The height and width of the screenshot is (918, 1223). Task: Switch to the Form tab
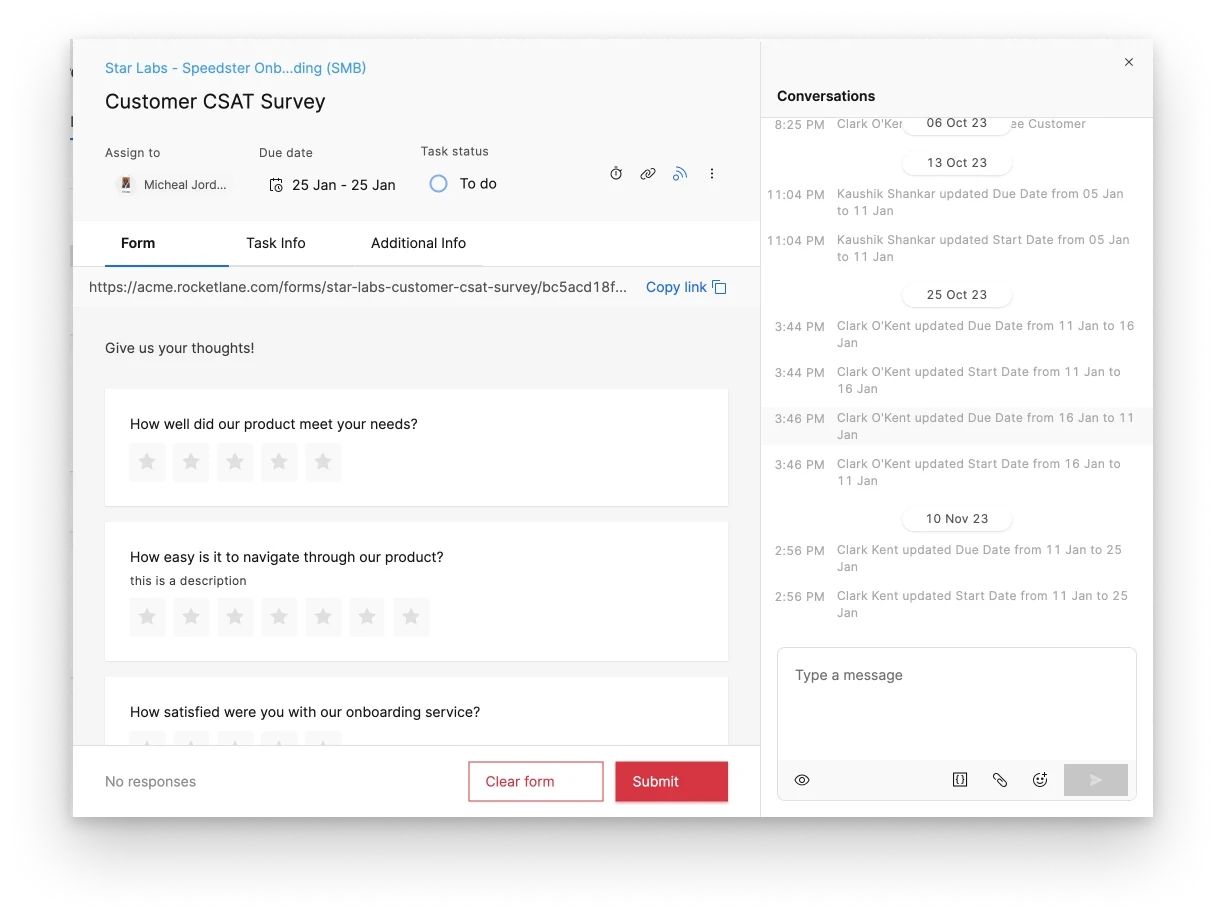click(x=138, y=243)
